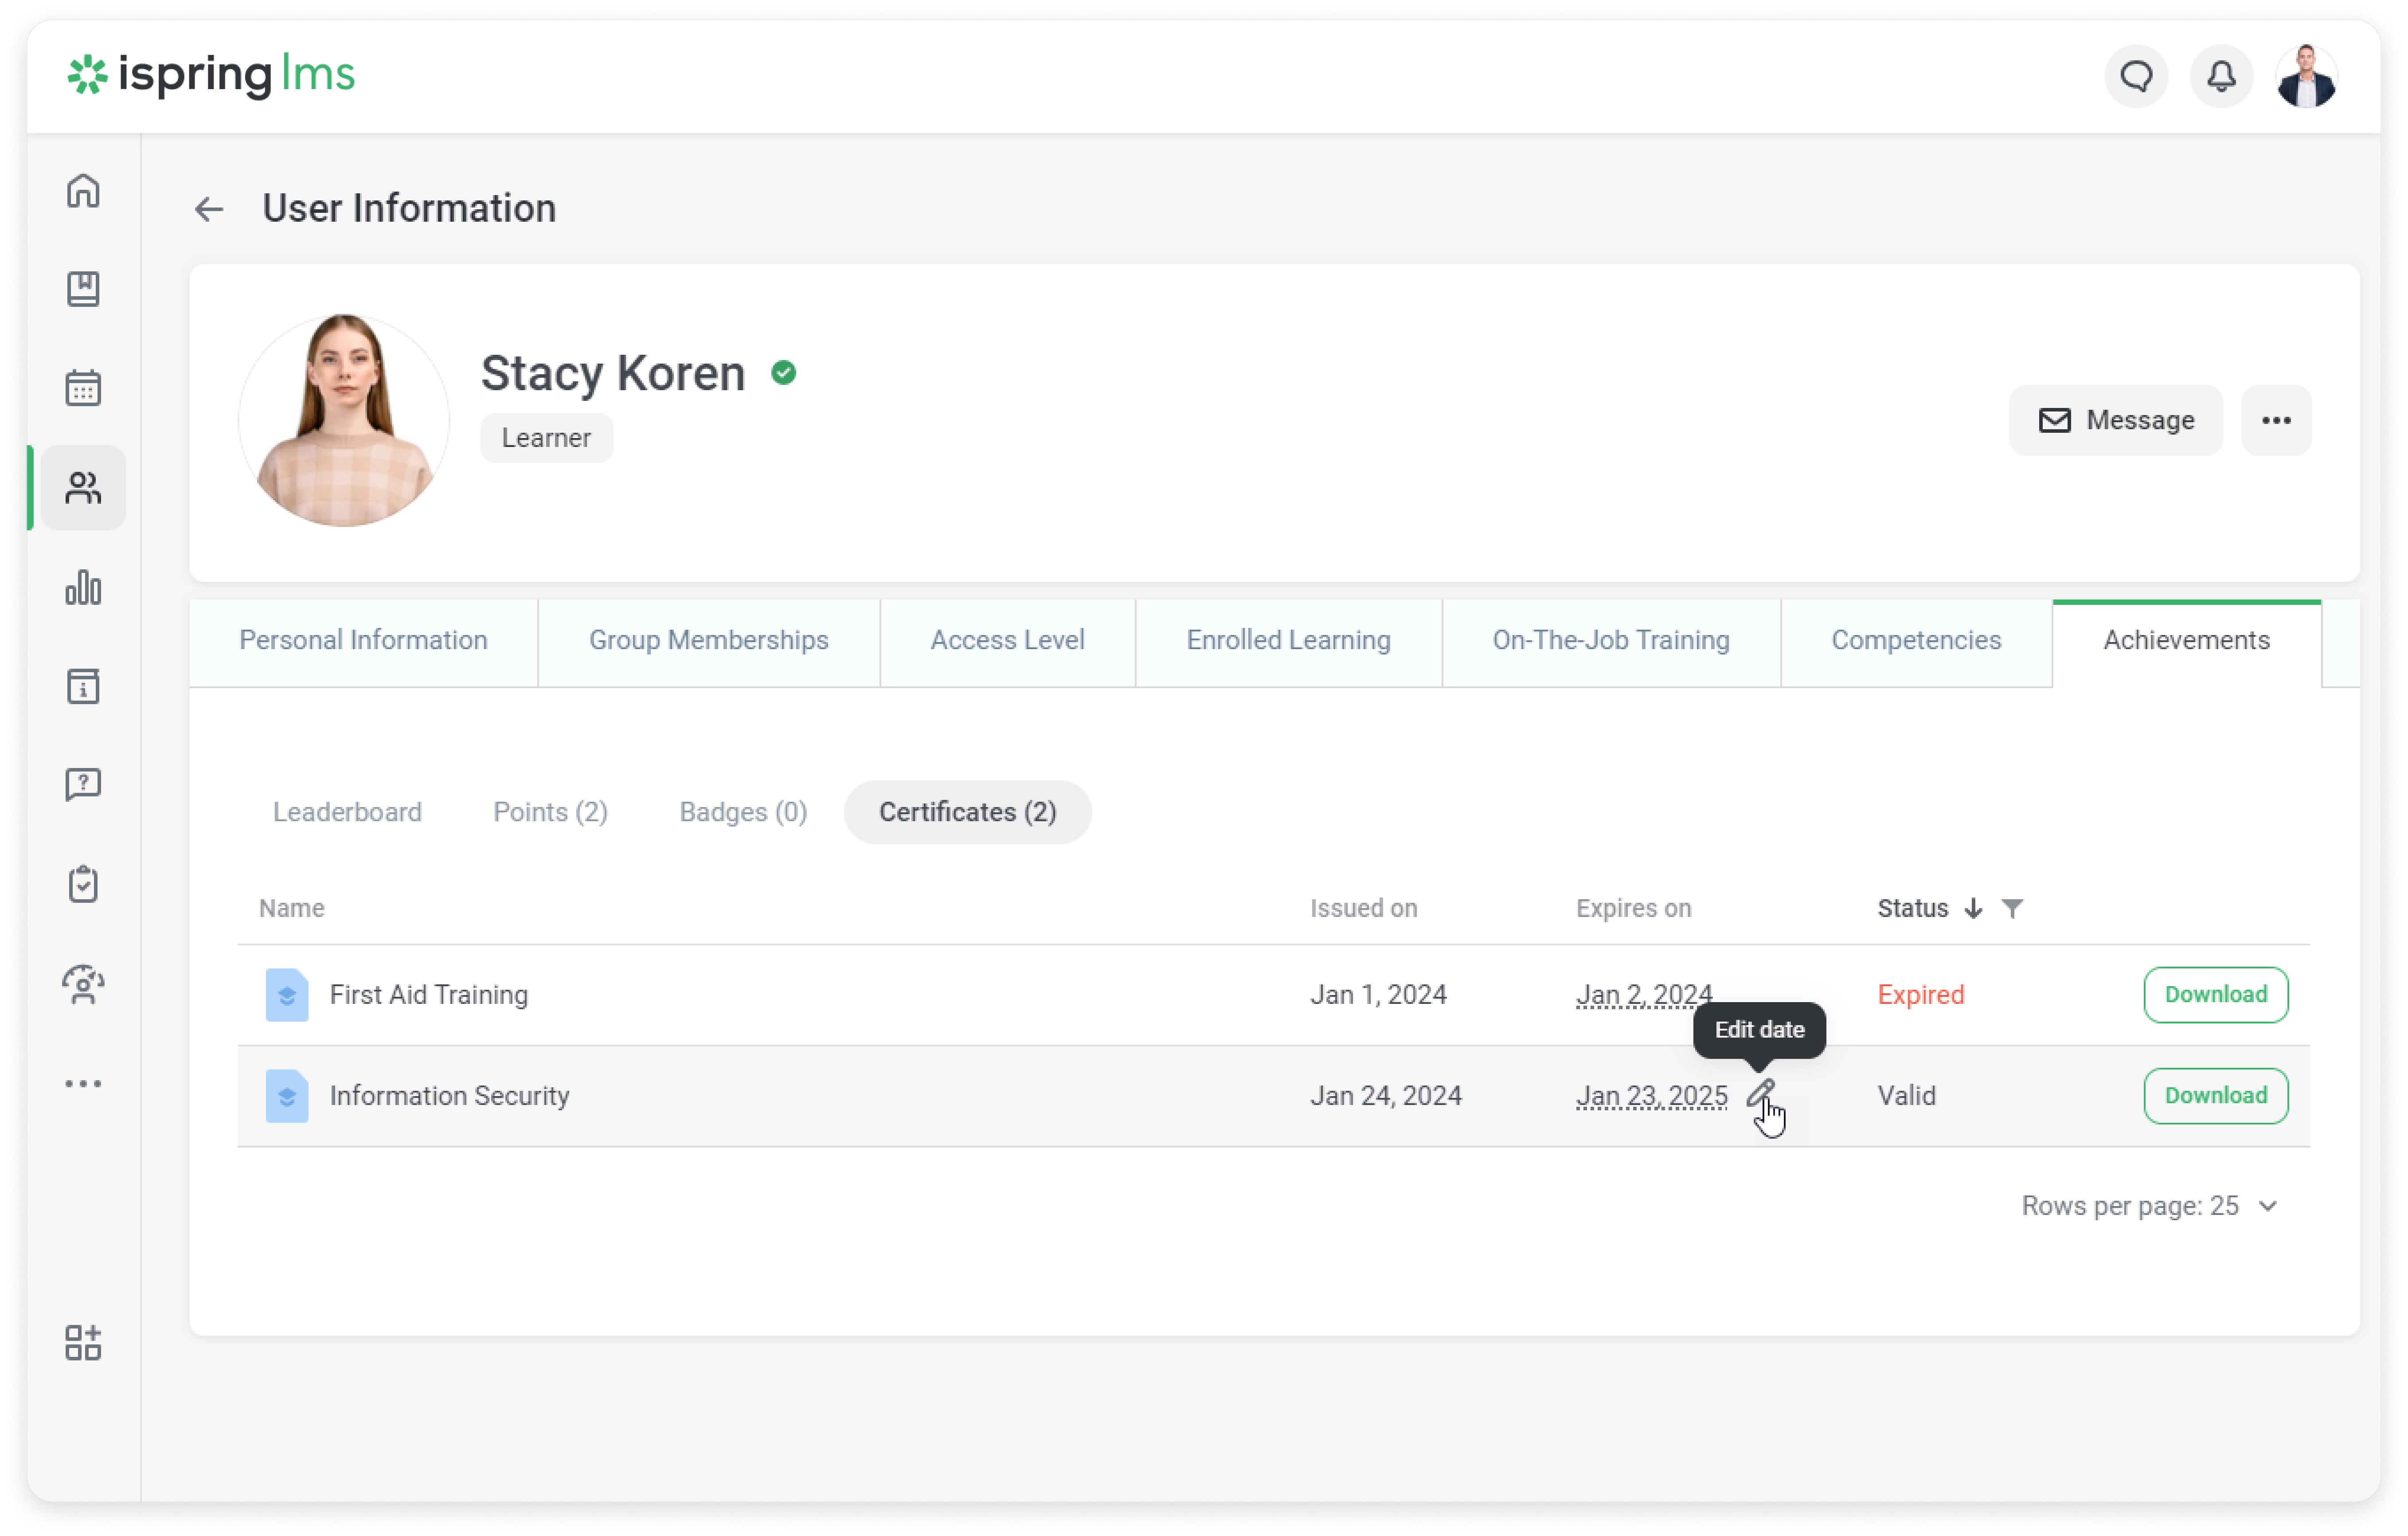
Task: Open the Reports bar chart icon
Action: (x=83, y=587)
